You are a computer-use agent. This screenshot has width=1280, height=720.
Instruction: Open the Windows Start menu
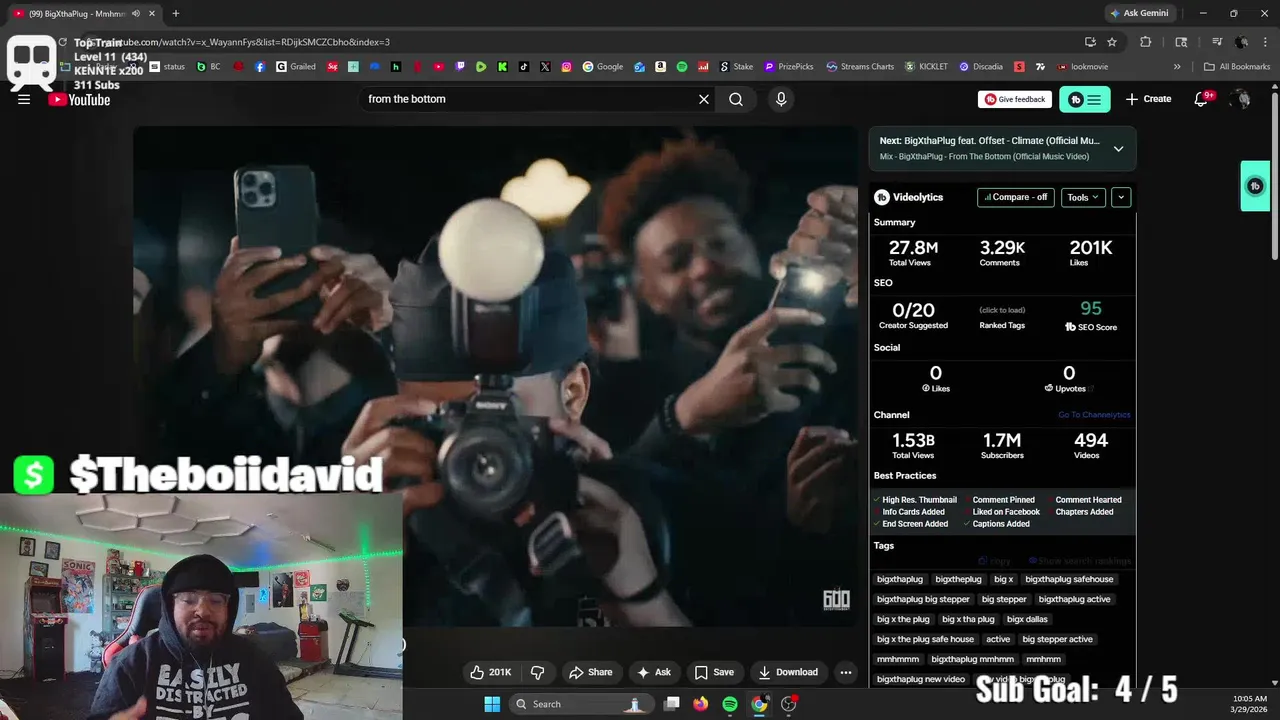coord(492,704)
